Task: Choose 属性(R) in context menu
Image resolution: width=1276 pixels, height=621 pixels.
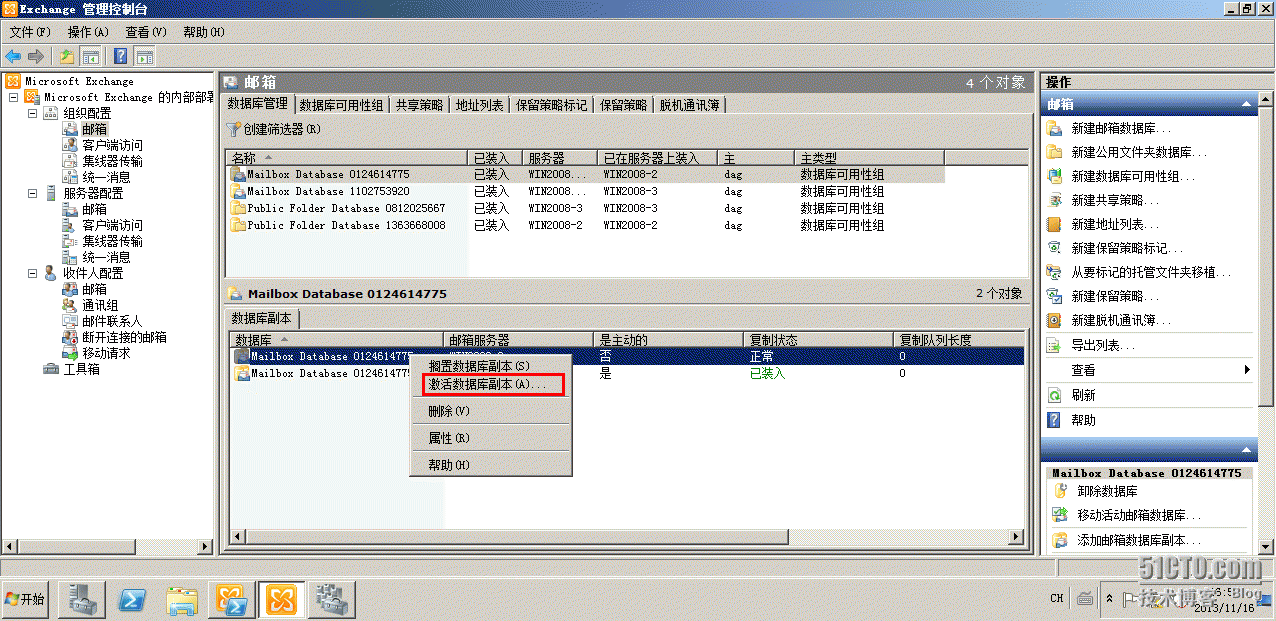Action: (490, 438)
